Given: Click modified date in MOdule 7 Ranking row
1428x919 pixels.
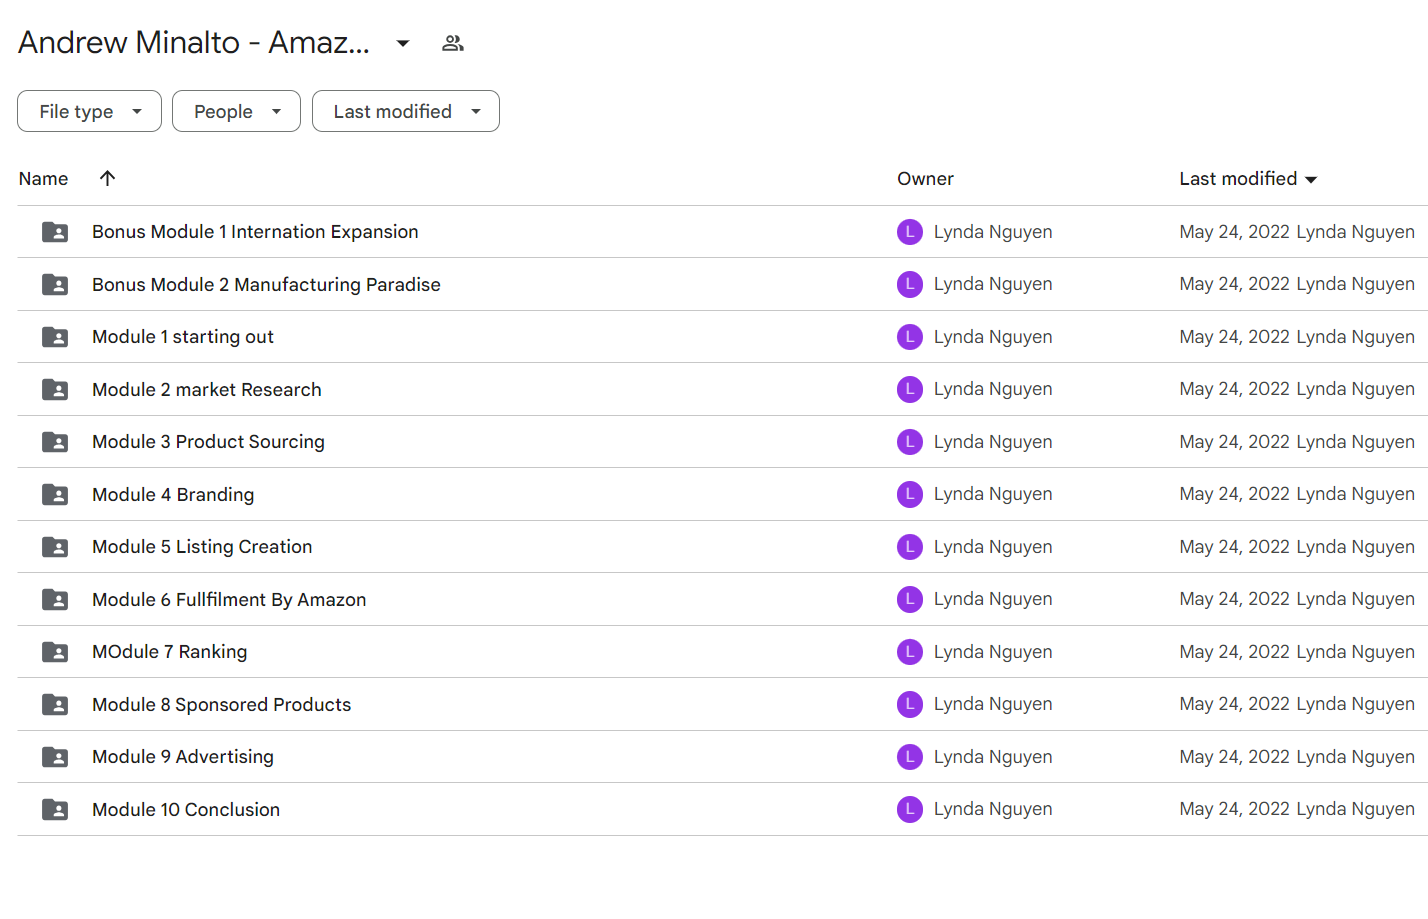Looking at the screenshot, I should tap(1234, 652).
